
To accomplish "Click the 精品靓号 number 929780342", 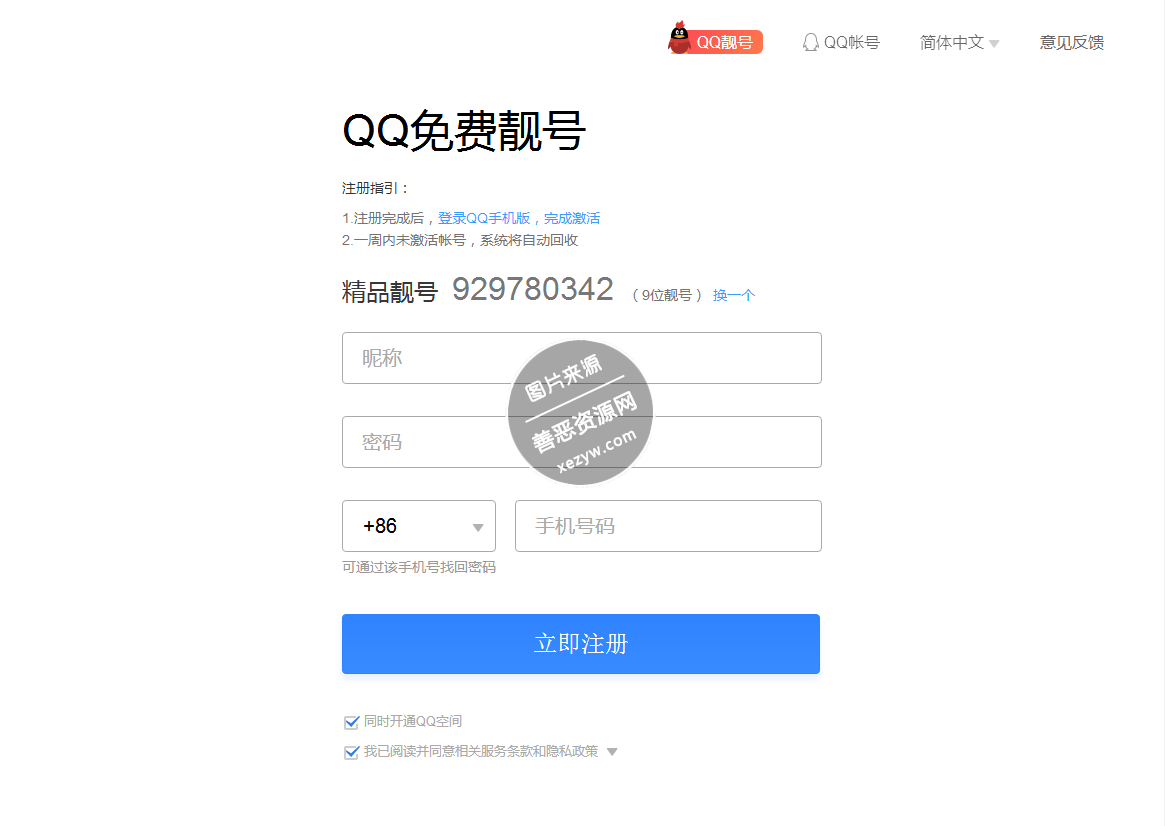I will [533, 290].
